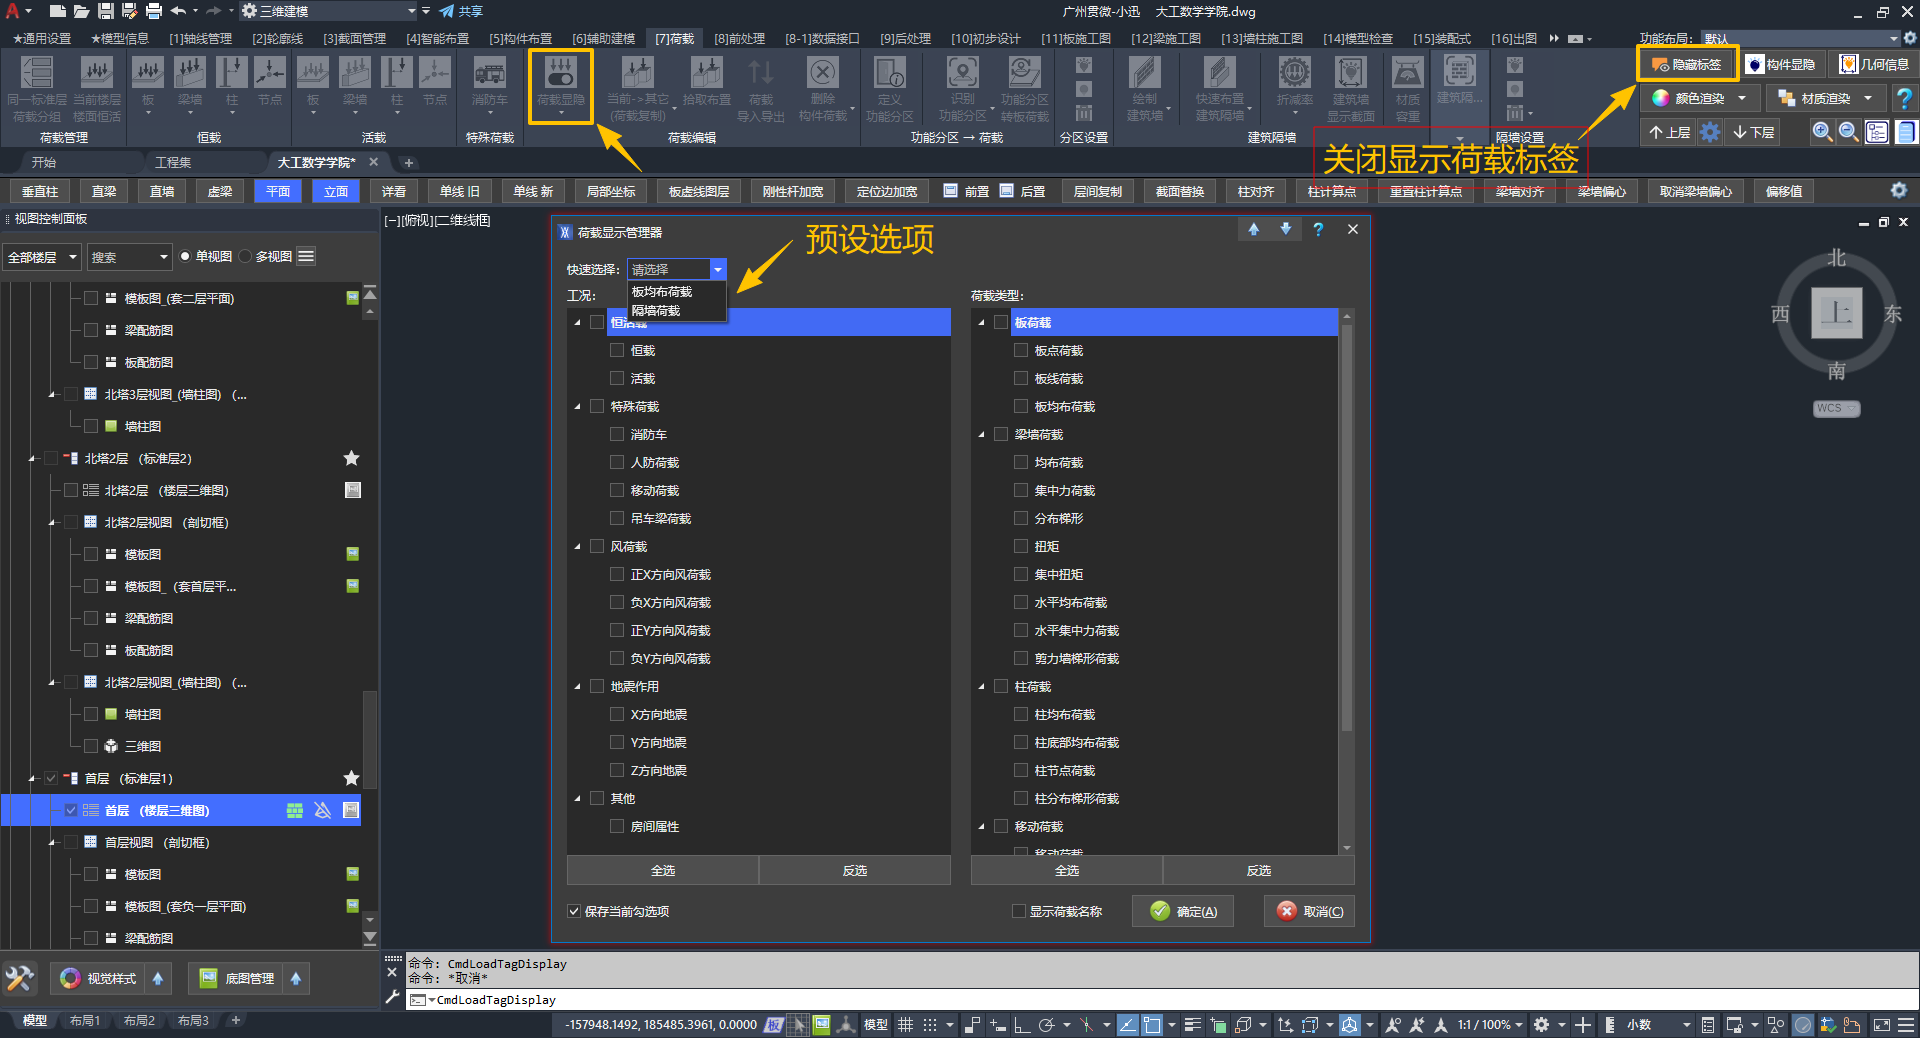1920x1038 pixels.
Task: Enable 显示荷载名称 checkbox
Action: click(1019, 911)
